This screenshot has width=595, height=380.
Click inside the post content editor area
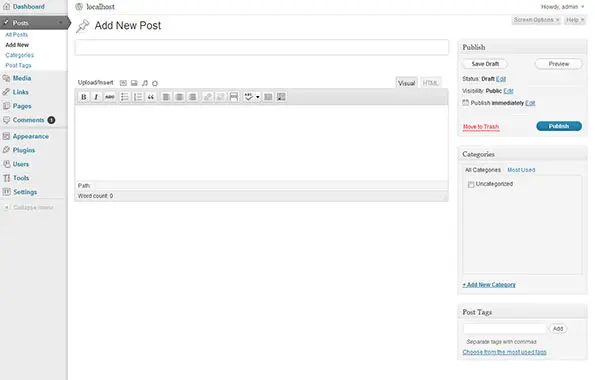(x=261, y=143)
